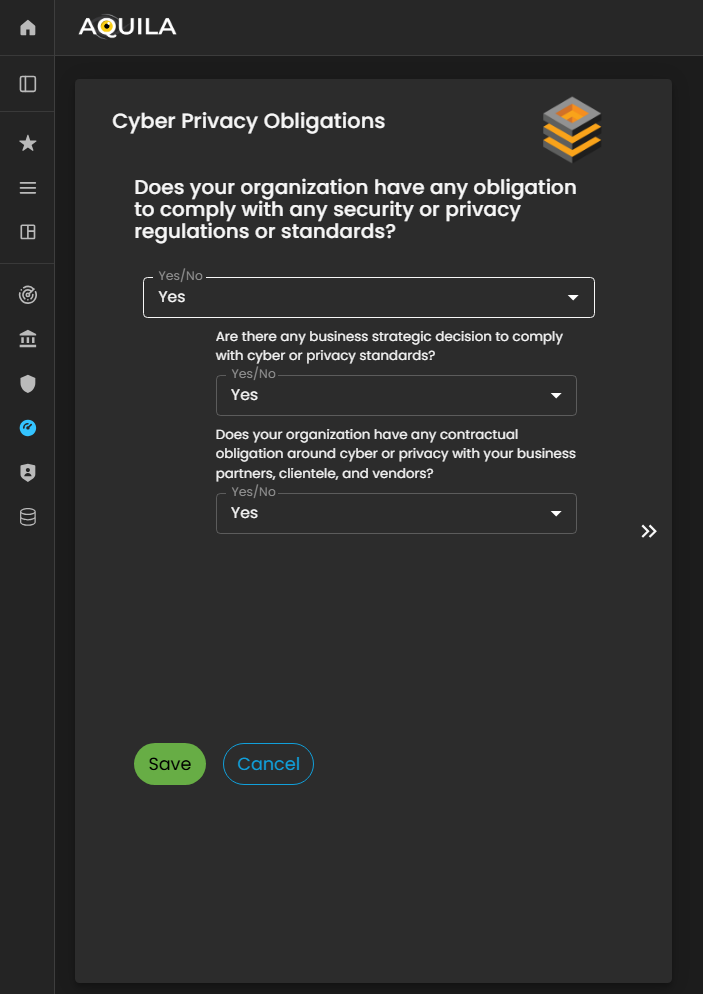Viewport: 703px width, 994px height.
Task: Click the stacked orange layers logo
Action: click(572, 130)
